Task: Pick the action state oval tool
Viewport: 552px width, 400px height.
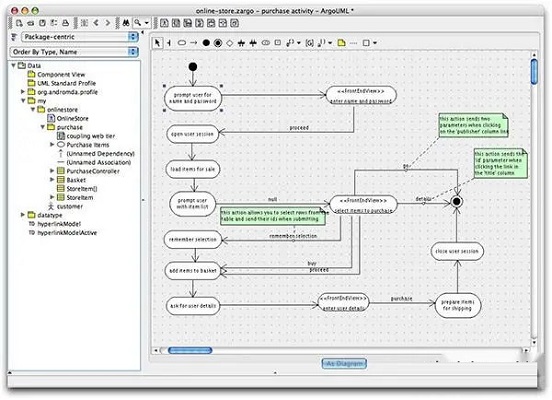Action: (182, 43)
